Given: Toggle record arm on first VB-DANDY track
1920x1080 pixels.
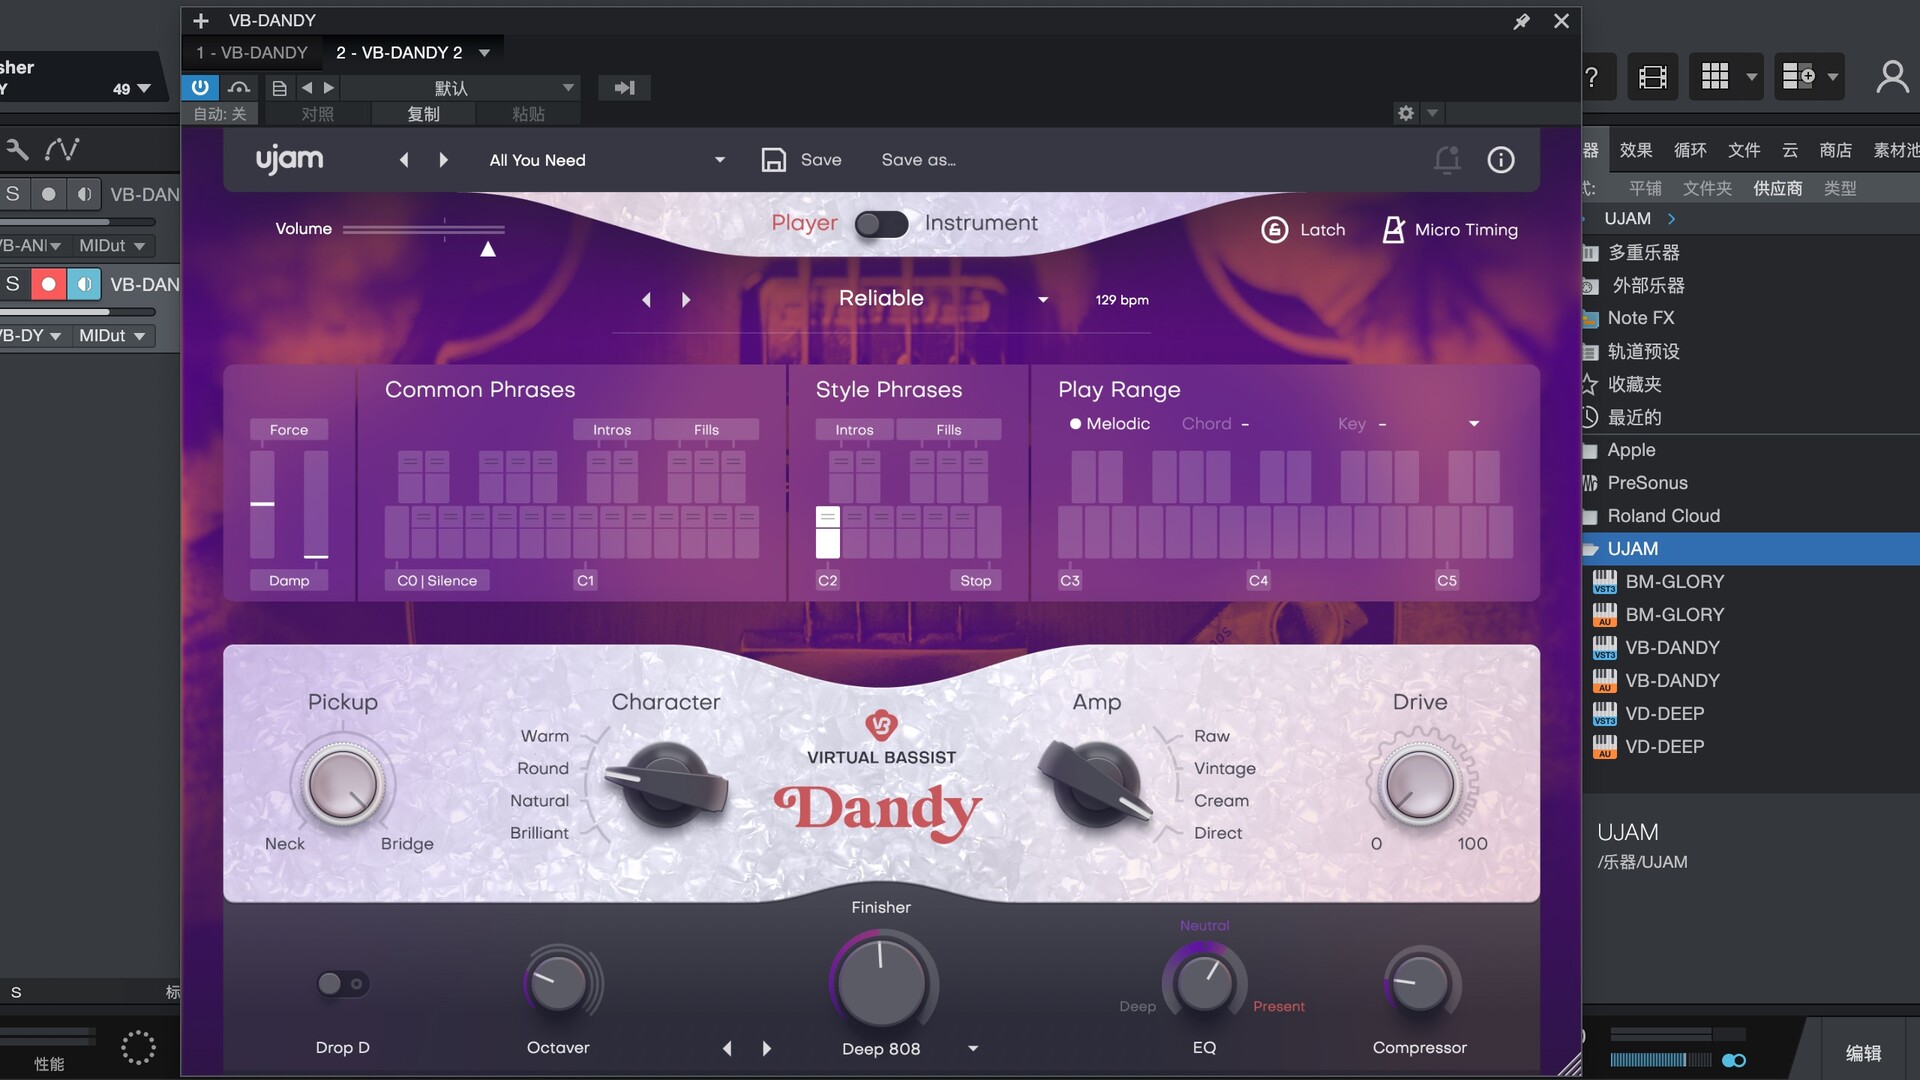Looking at the screenshot, I should (48, 194).
